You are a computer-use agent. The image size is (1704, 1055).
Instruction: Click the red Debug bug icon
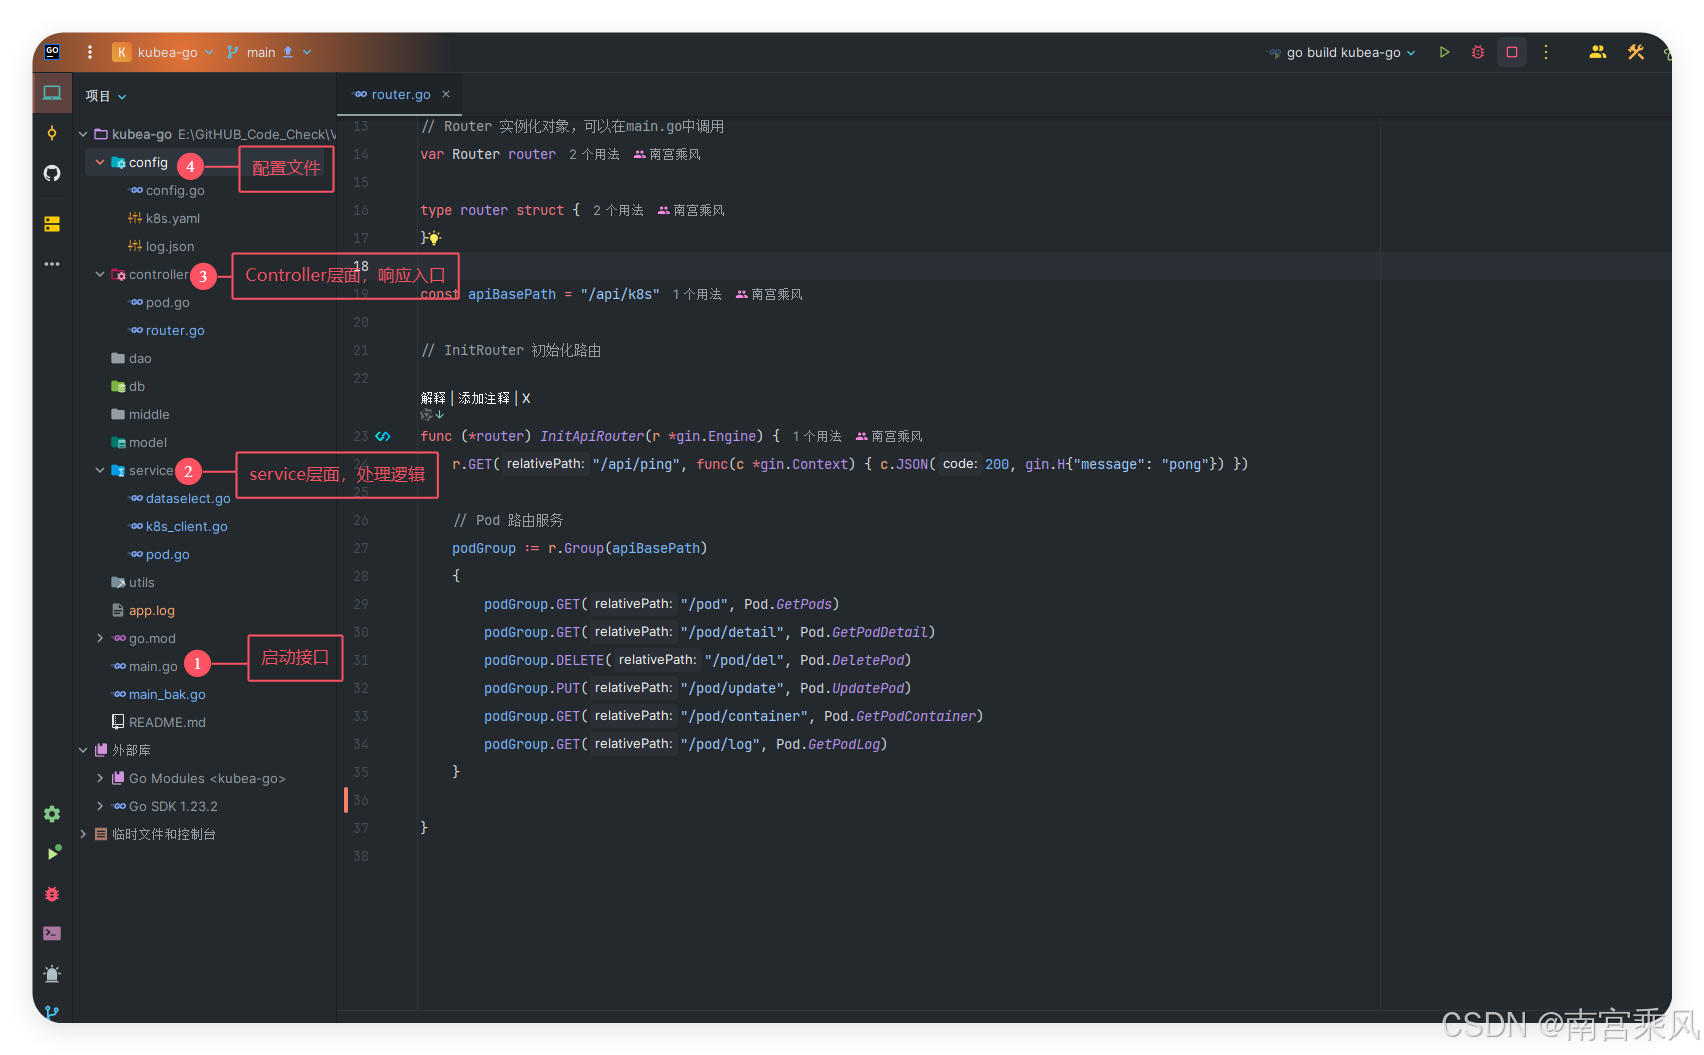click(x=1478, y=52)
